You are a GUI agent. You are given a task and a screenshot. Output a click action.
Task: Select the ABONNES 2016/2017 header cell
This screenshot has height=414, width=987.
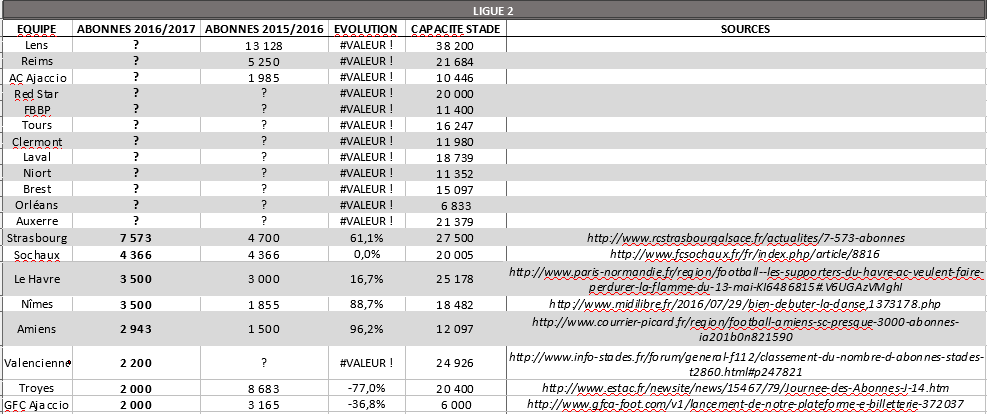pos(135,29)
